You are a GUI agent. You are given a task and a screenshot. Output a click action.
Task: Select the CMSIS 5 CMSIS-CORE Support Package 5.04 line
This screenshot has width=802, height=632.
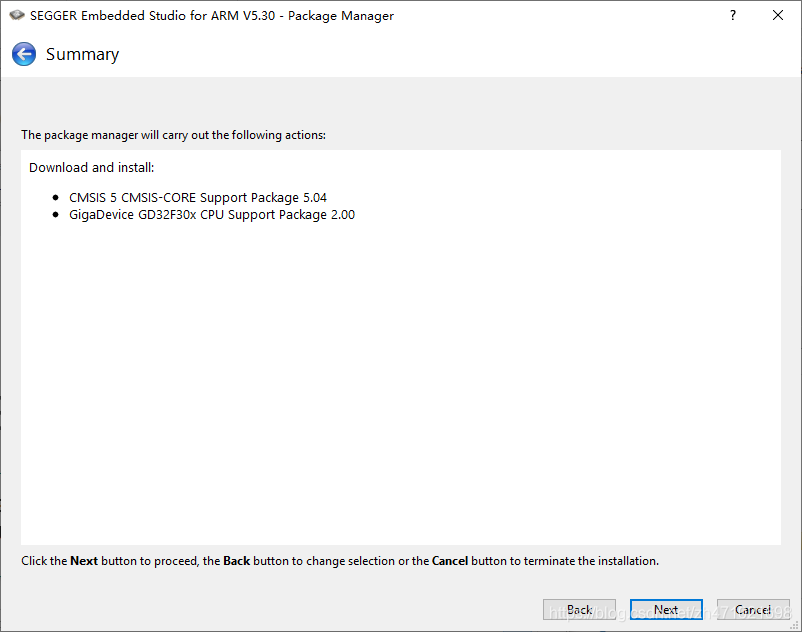(197, 197)
